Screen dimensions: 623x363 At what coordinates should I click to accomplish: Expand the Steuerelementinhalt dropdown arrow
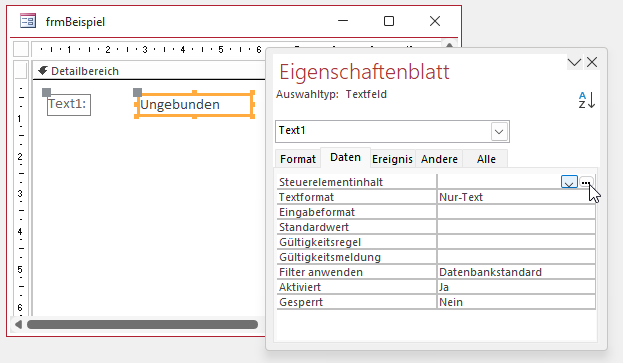pos(569,182)
